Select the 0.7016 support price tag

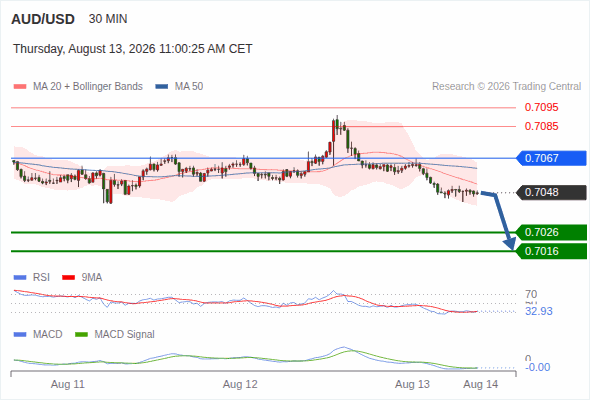click(x=551, y=251)
